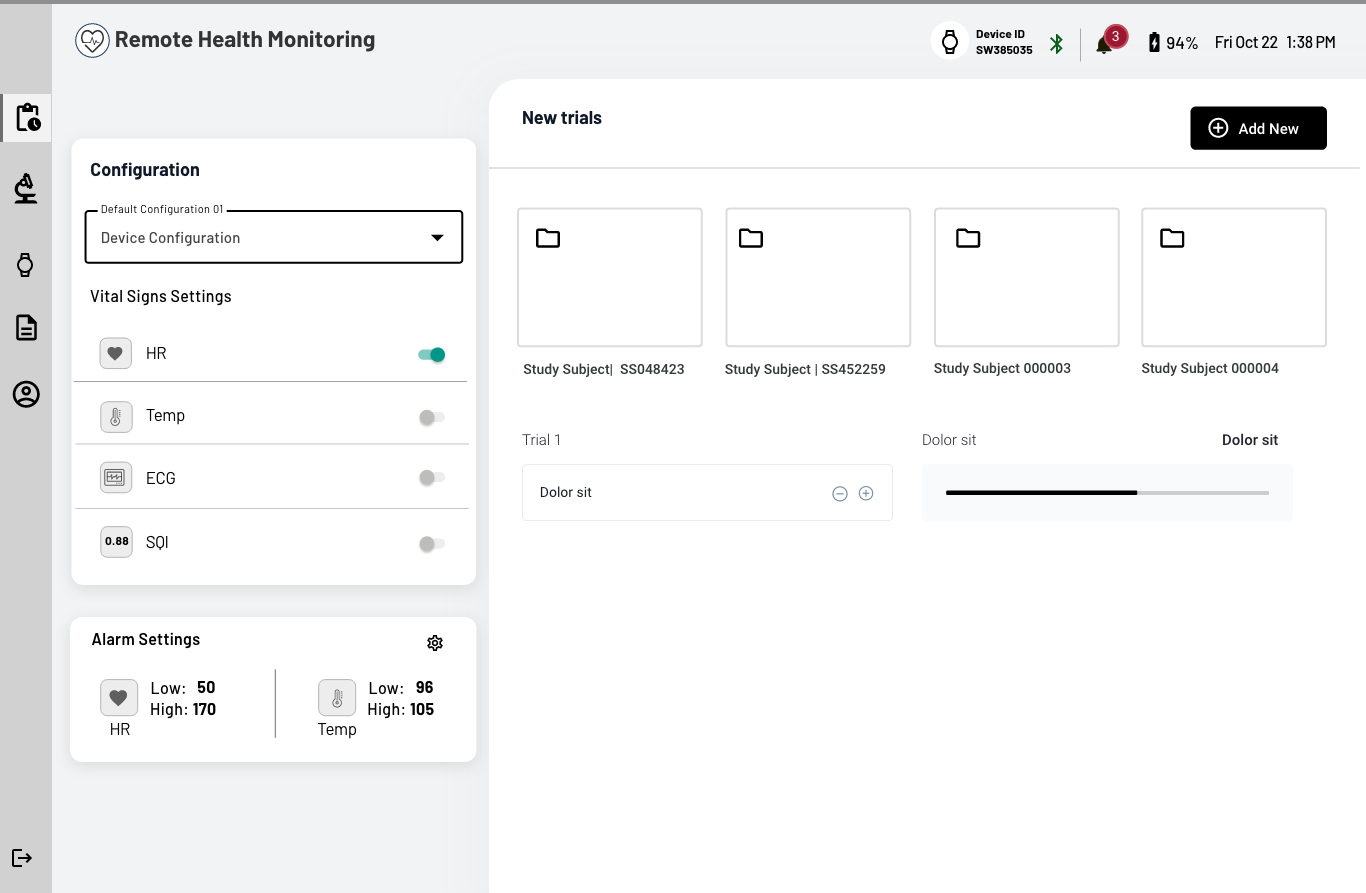The height and width of the screenshot is (893, 1366).
Task: Click Temp High value 105
Action: tap(422, 710)
